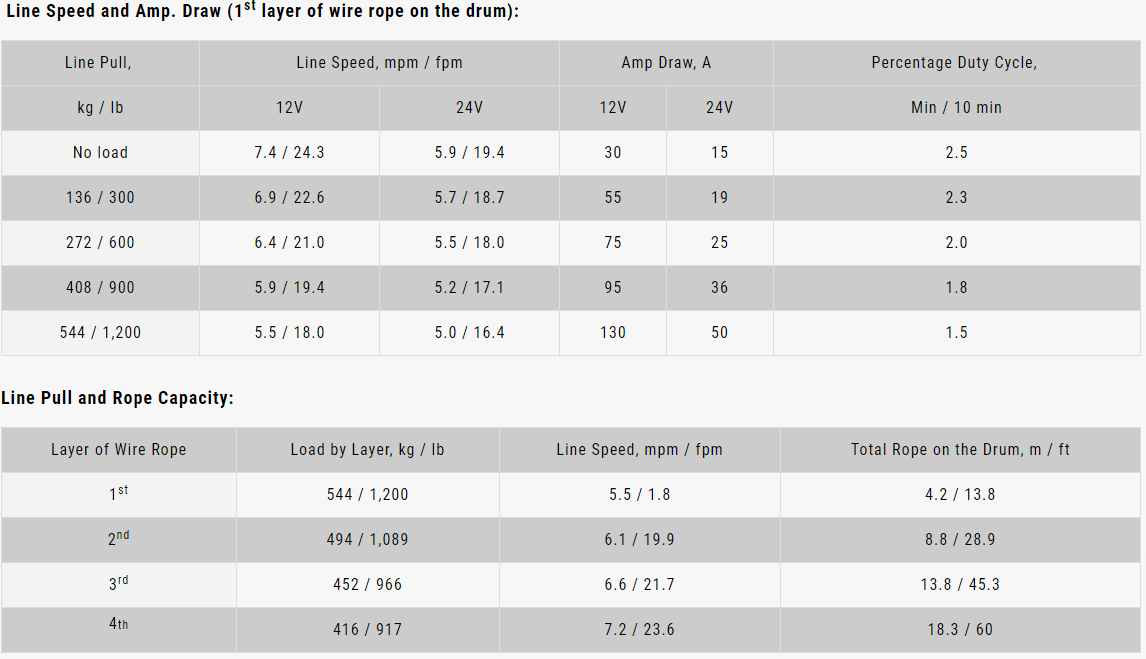Click the 'No load' row label

[100, 152]
